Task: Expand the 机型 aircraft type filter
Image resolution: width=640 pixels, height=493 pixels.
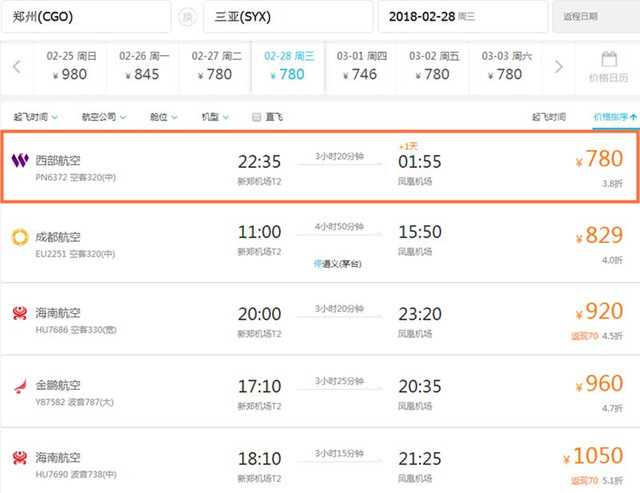Action: [215, 117]
